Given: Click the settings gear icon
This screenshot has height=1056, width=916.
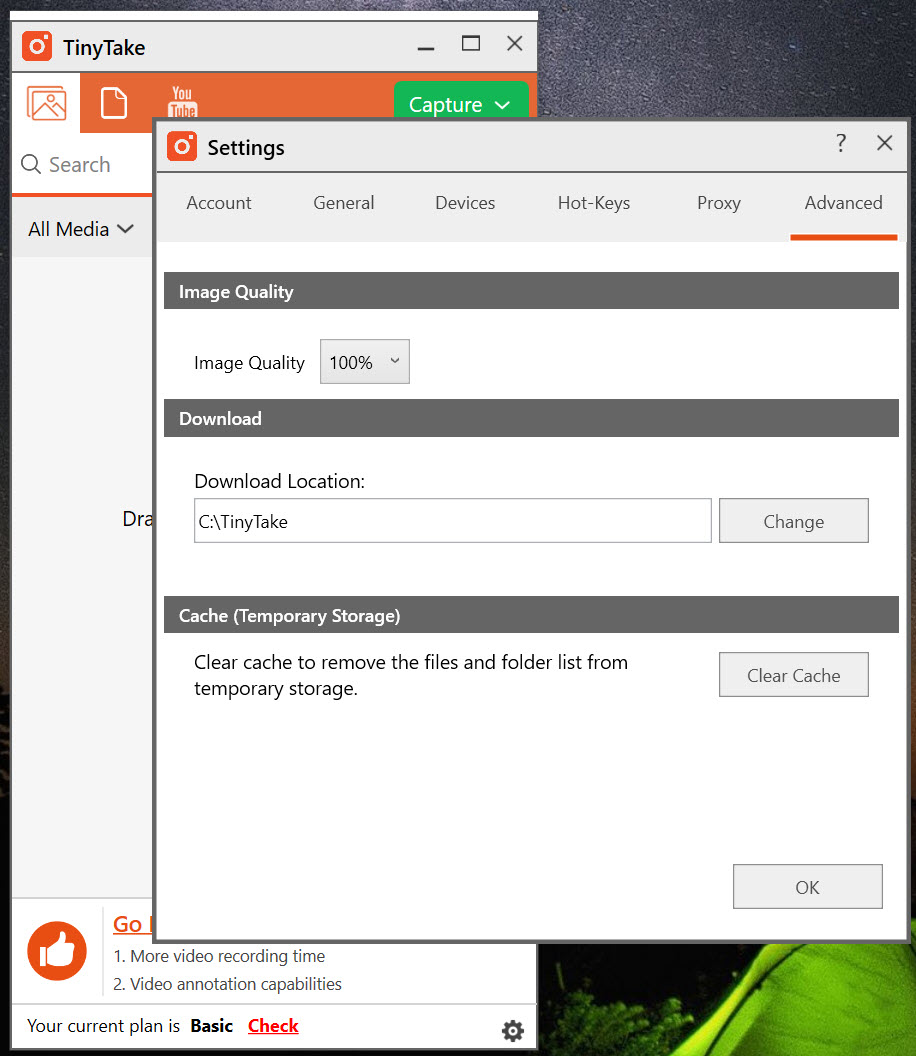Looking at the screenshot, I should coord(513,1031).
